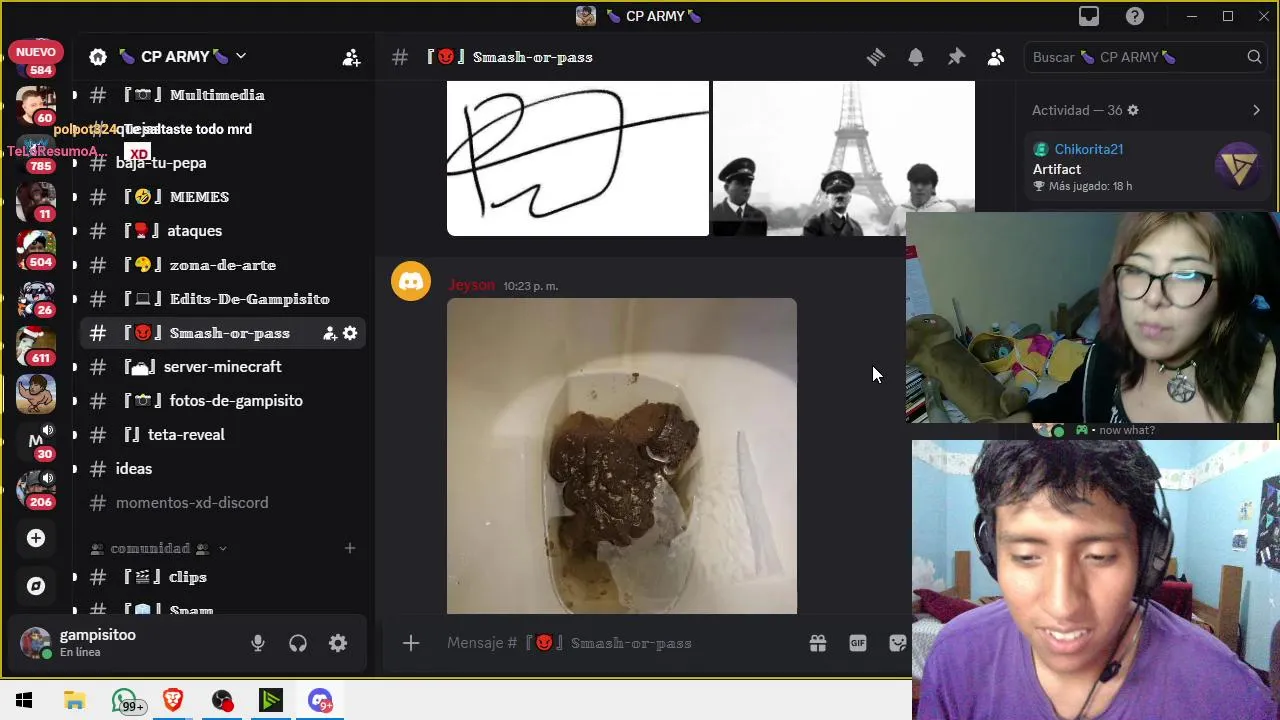Show pinned messages with the pin icon

point(956,57)
